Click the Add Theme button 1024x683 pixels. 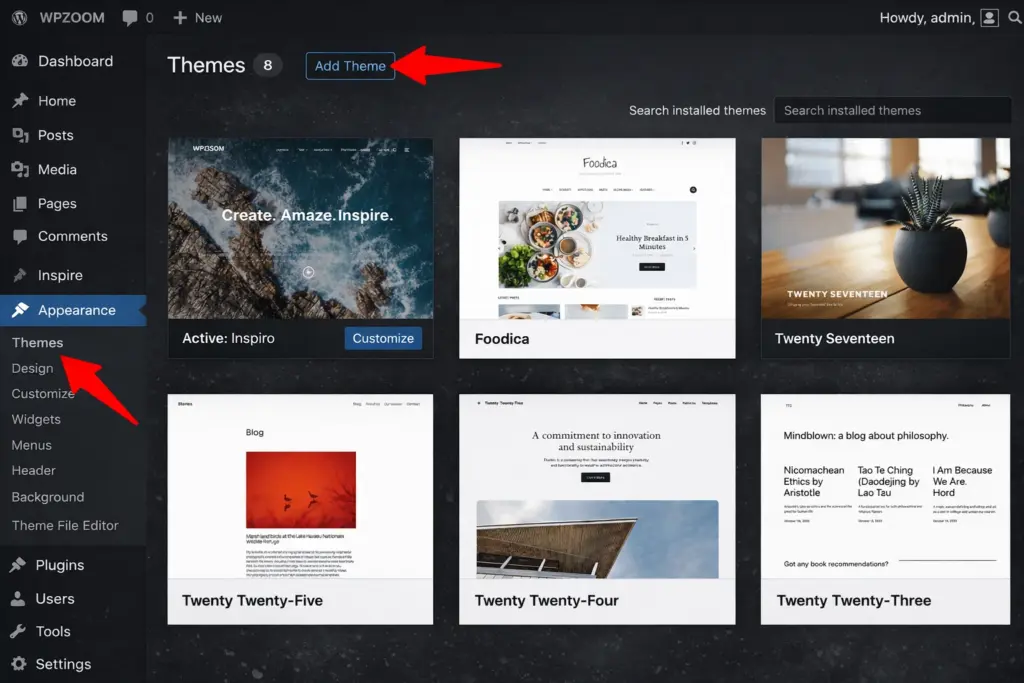pos(350,66)
